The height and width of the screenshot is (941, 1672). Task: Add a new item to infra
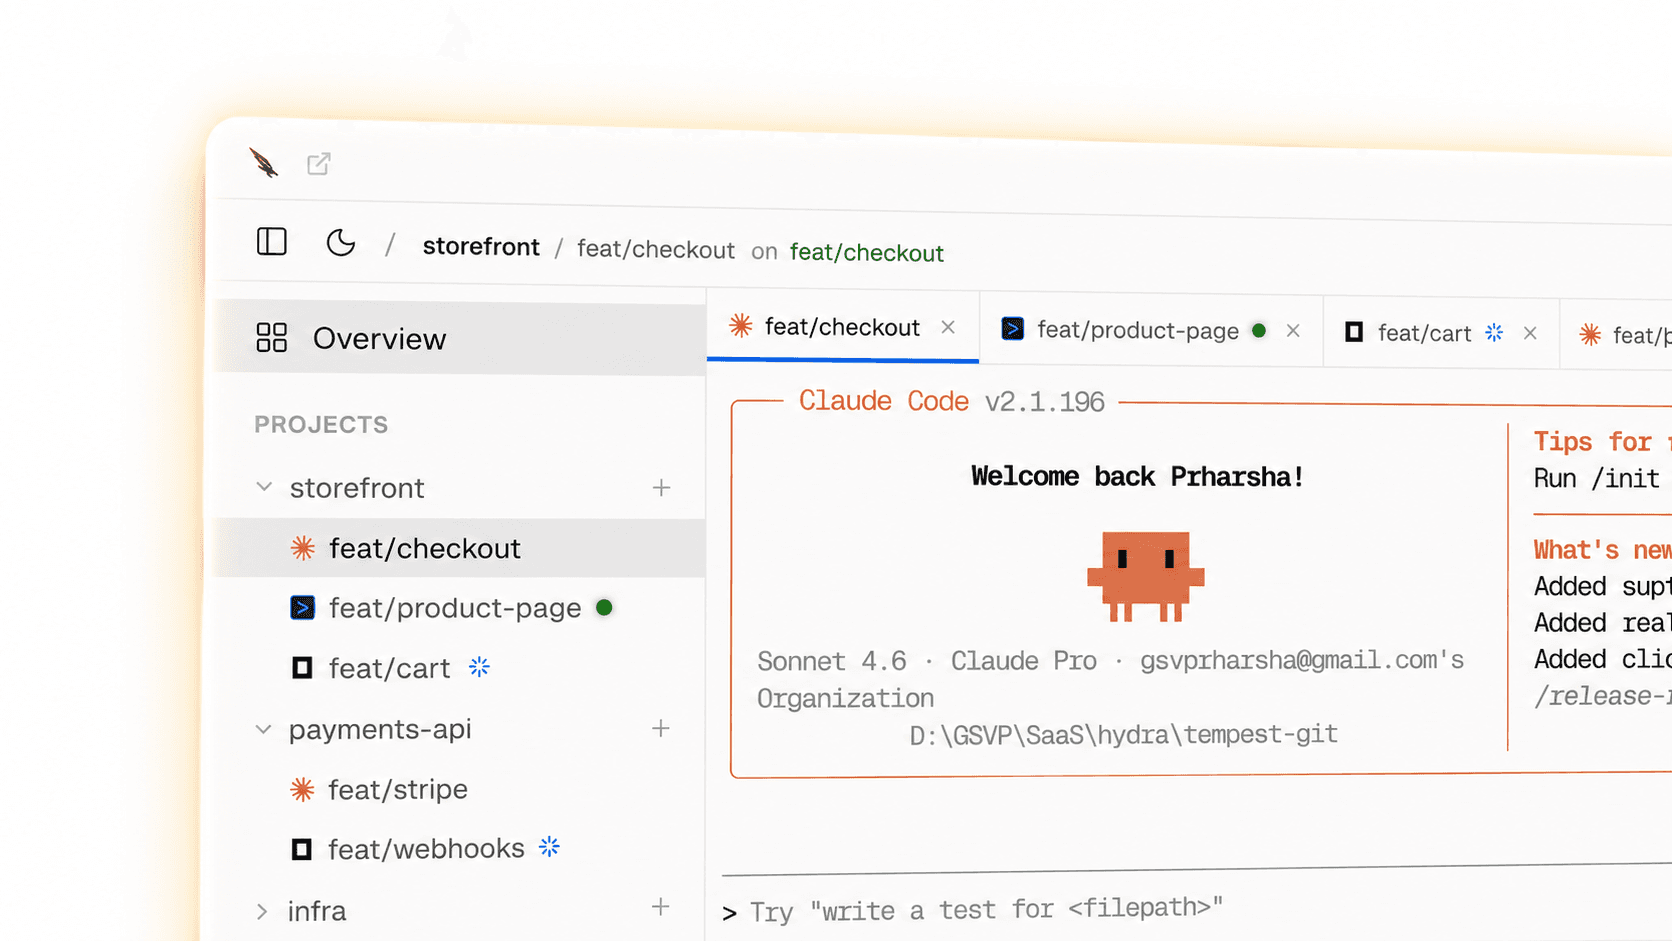point(660,908)
